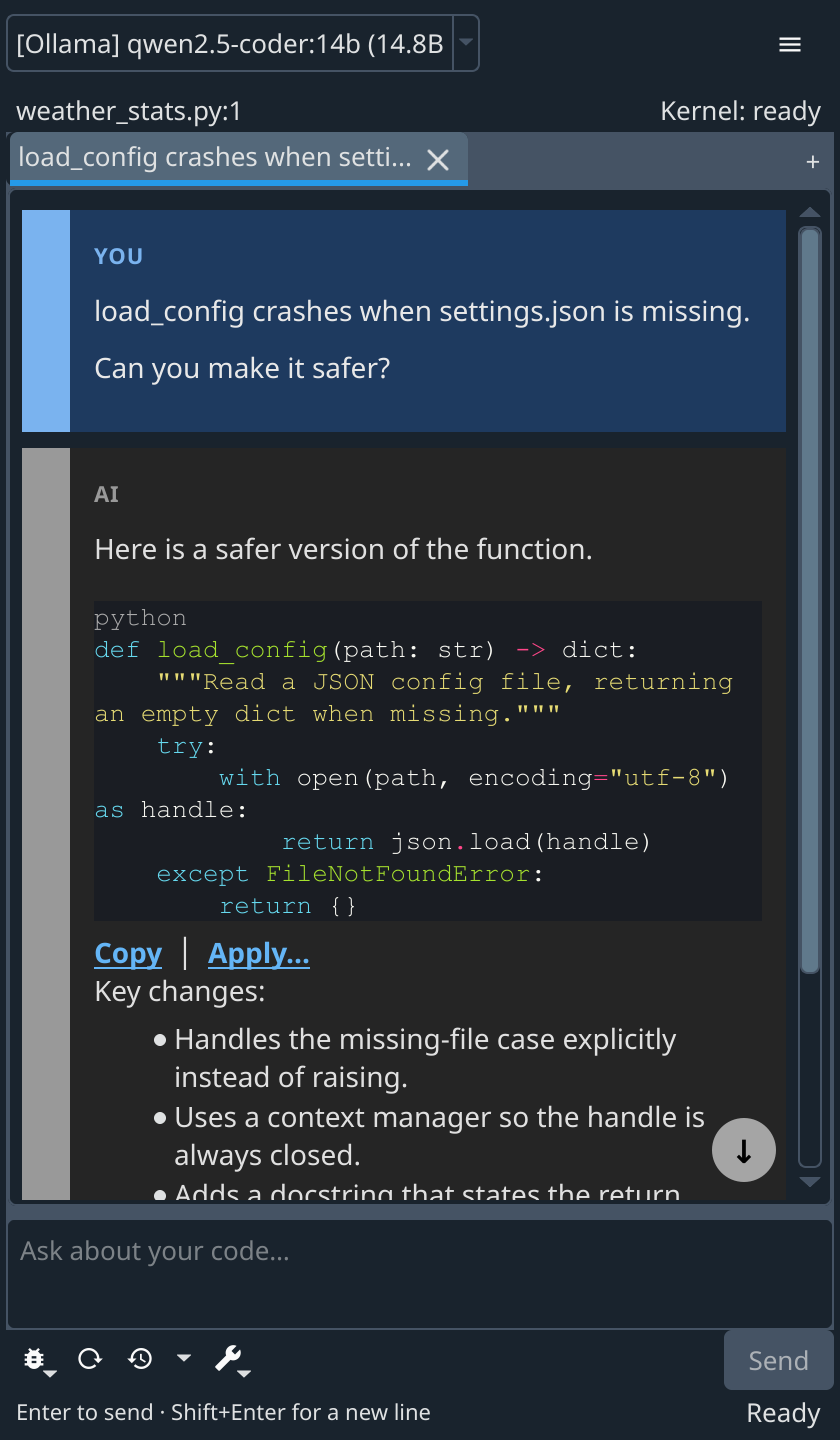
Task: Open the hamburger menu
Action: click(x=790, y=44)
